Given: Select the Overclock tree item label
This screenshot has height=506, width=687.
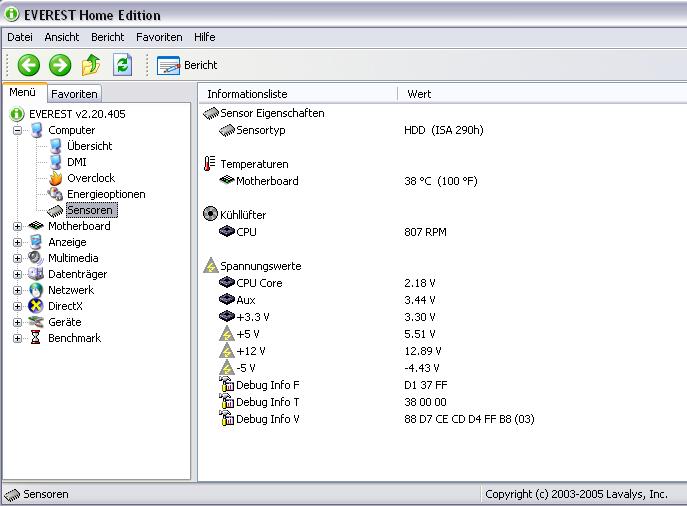Looking at the screenshot, I should tap(91, 178).
